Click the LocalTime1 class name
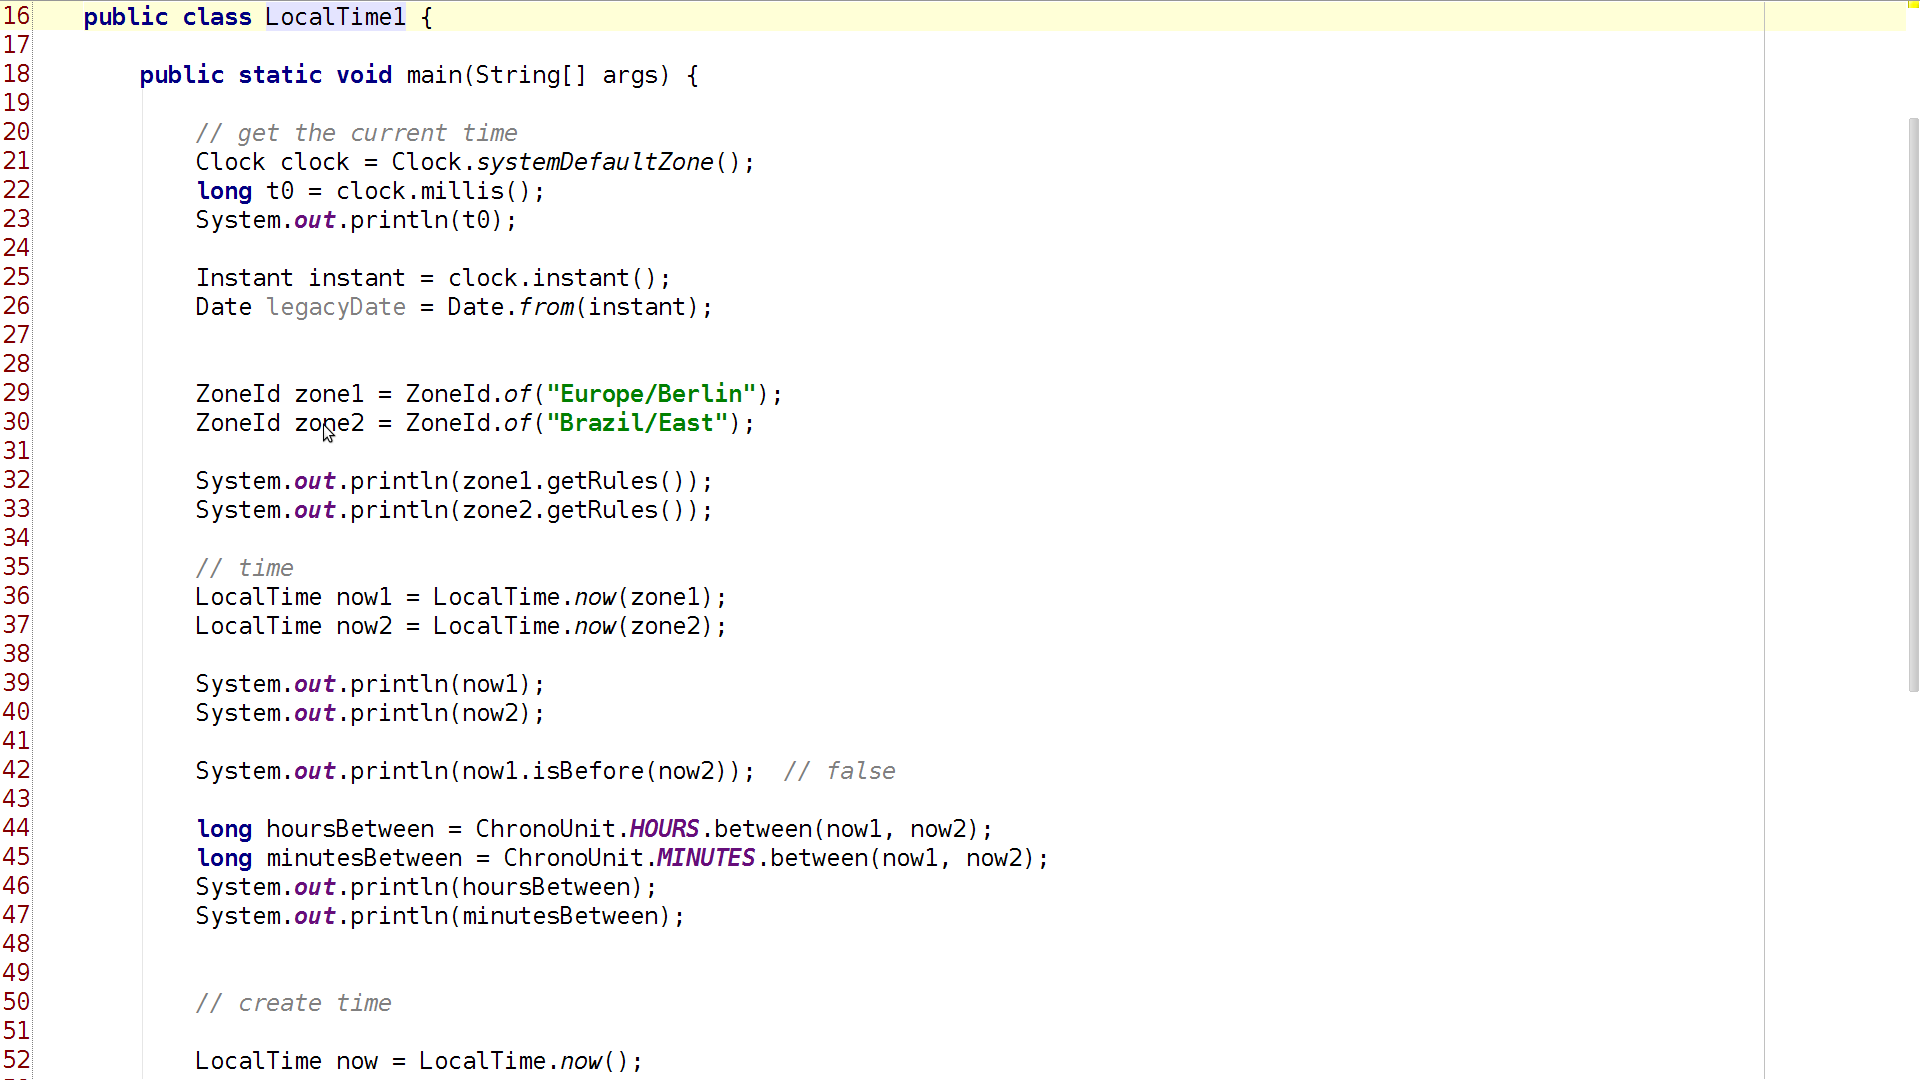The image size is (1920, 1080). click(x=335, y=17)
